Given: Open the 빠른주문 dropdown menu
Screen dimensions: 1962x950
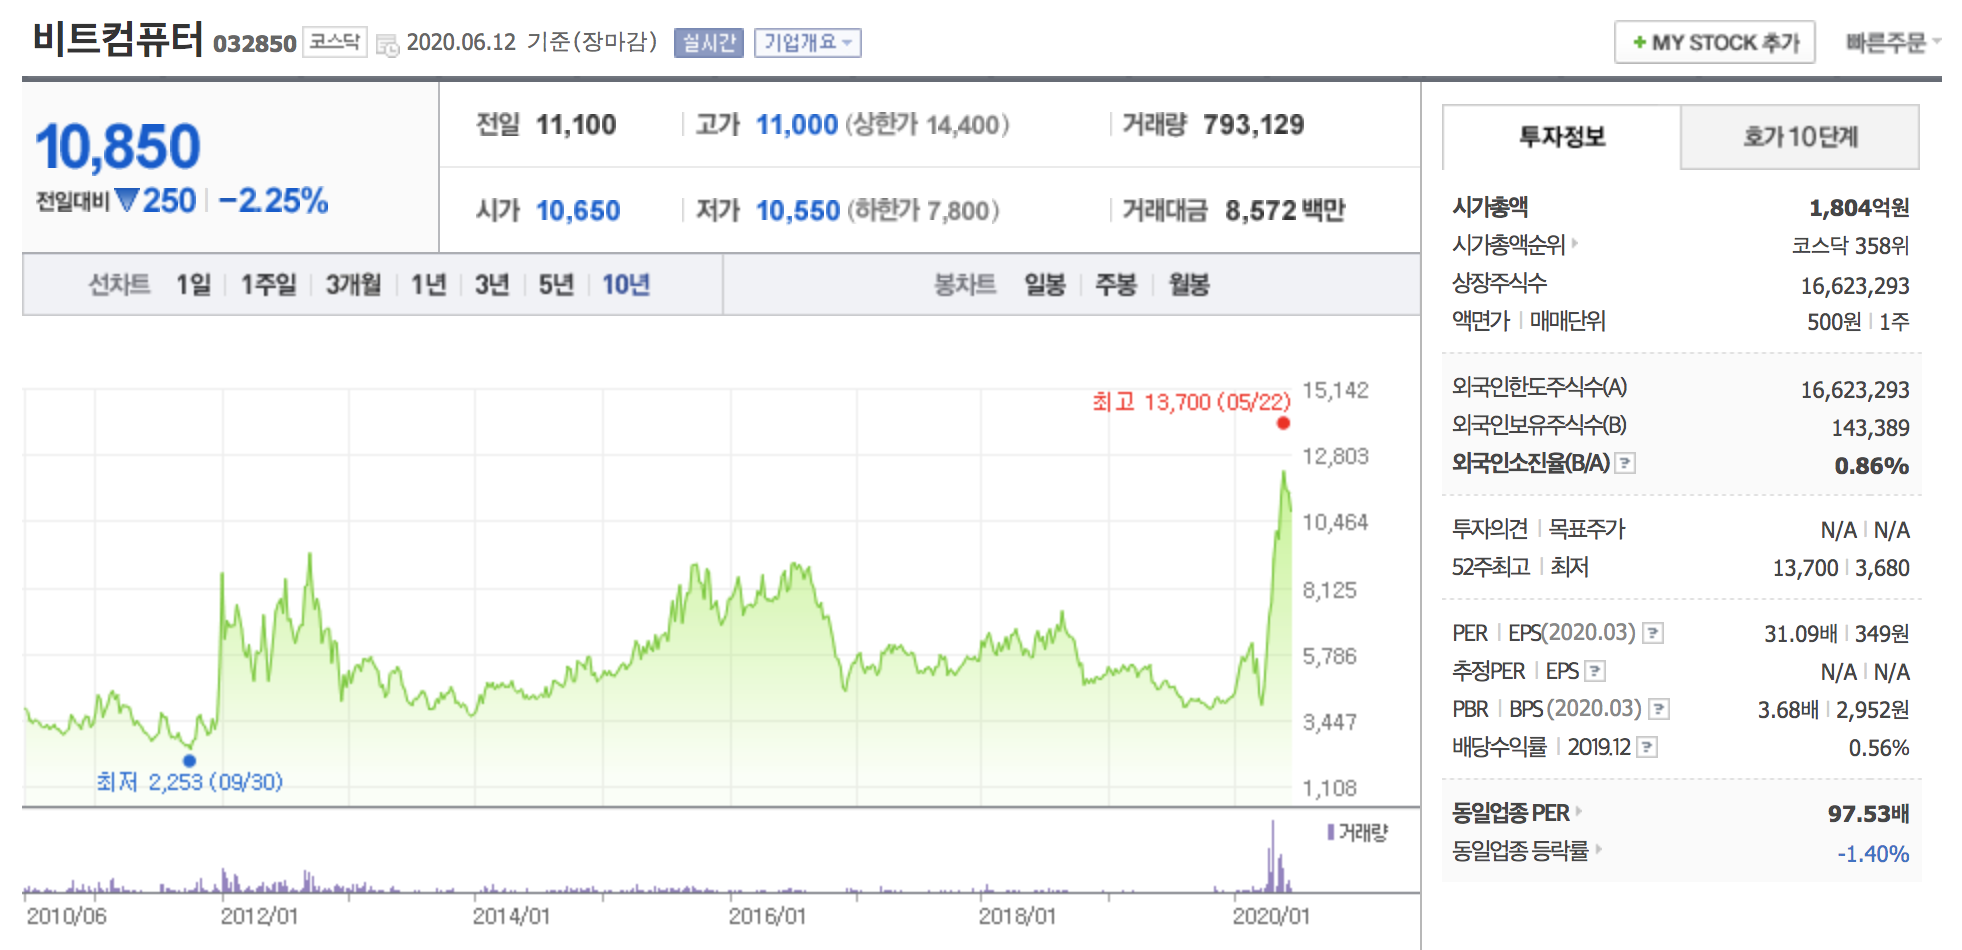Looking at the screenshot, I should point(1893,43).
